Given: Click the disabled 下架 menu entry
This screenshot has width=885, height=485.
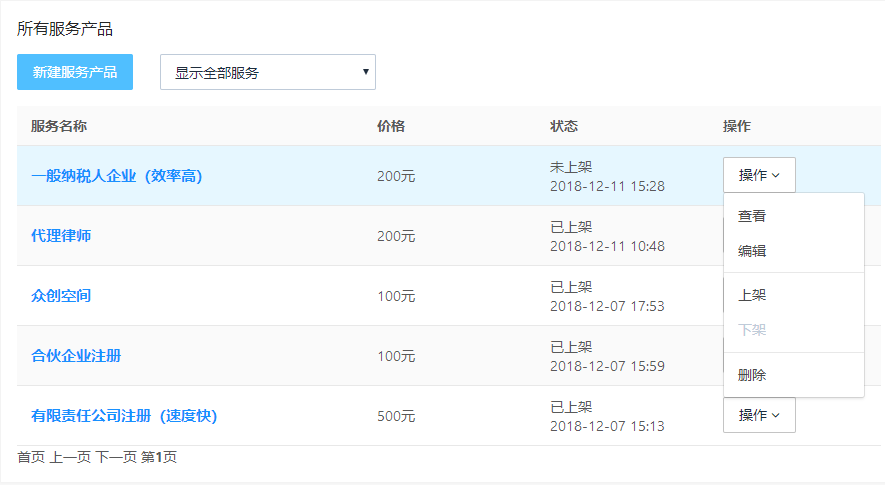Looking at the screenshot, I should (752, 330).
